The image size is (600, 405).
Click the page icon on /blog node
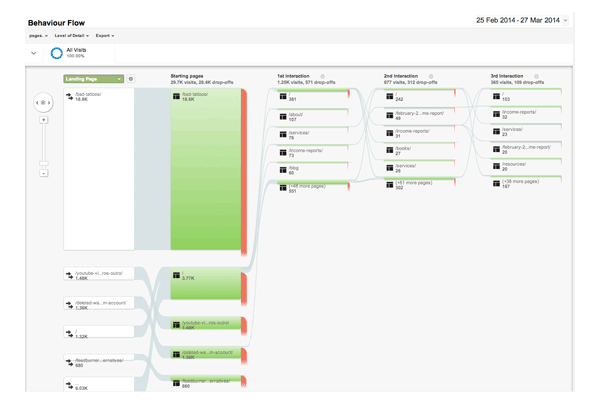(x=283, y=170)
